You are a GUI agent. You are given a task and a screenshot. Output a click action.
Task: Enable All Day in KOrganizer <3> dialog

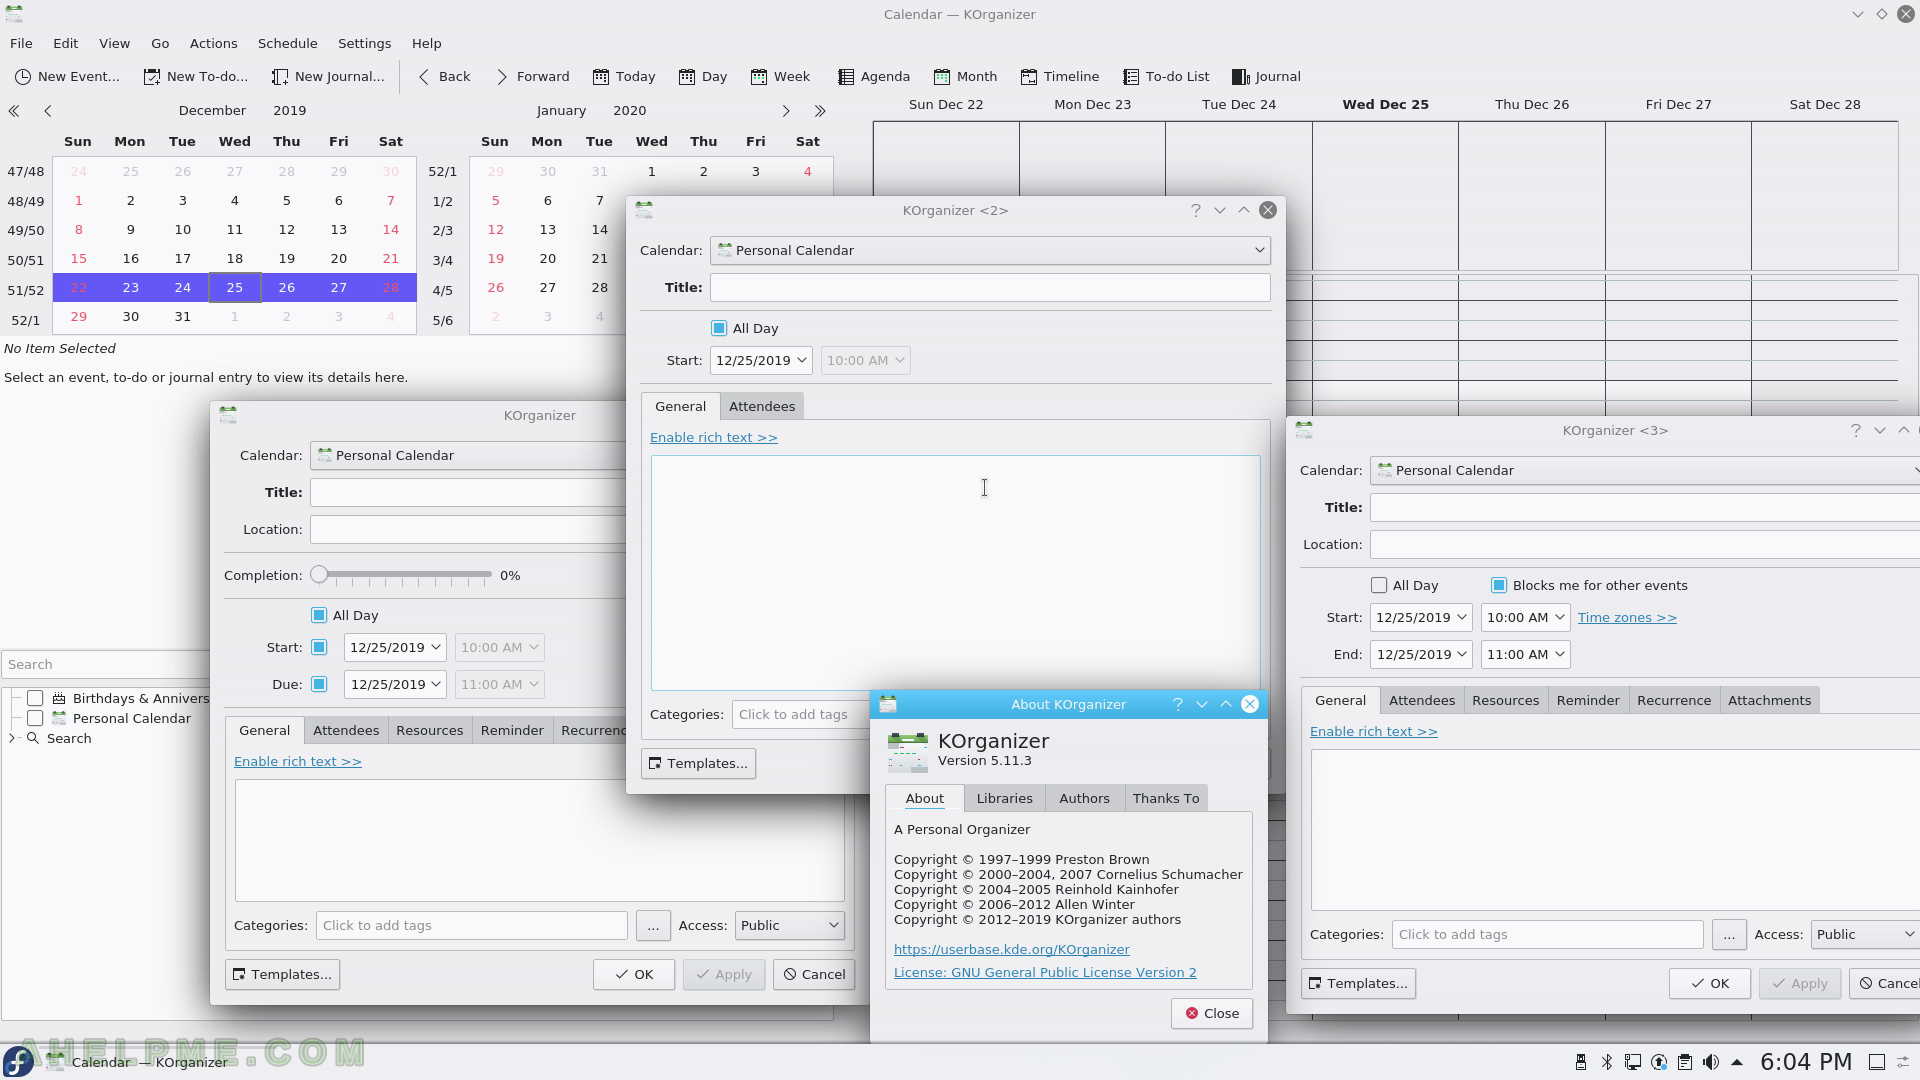click(x=1379, y=585)
